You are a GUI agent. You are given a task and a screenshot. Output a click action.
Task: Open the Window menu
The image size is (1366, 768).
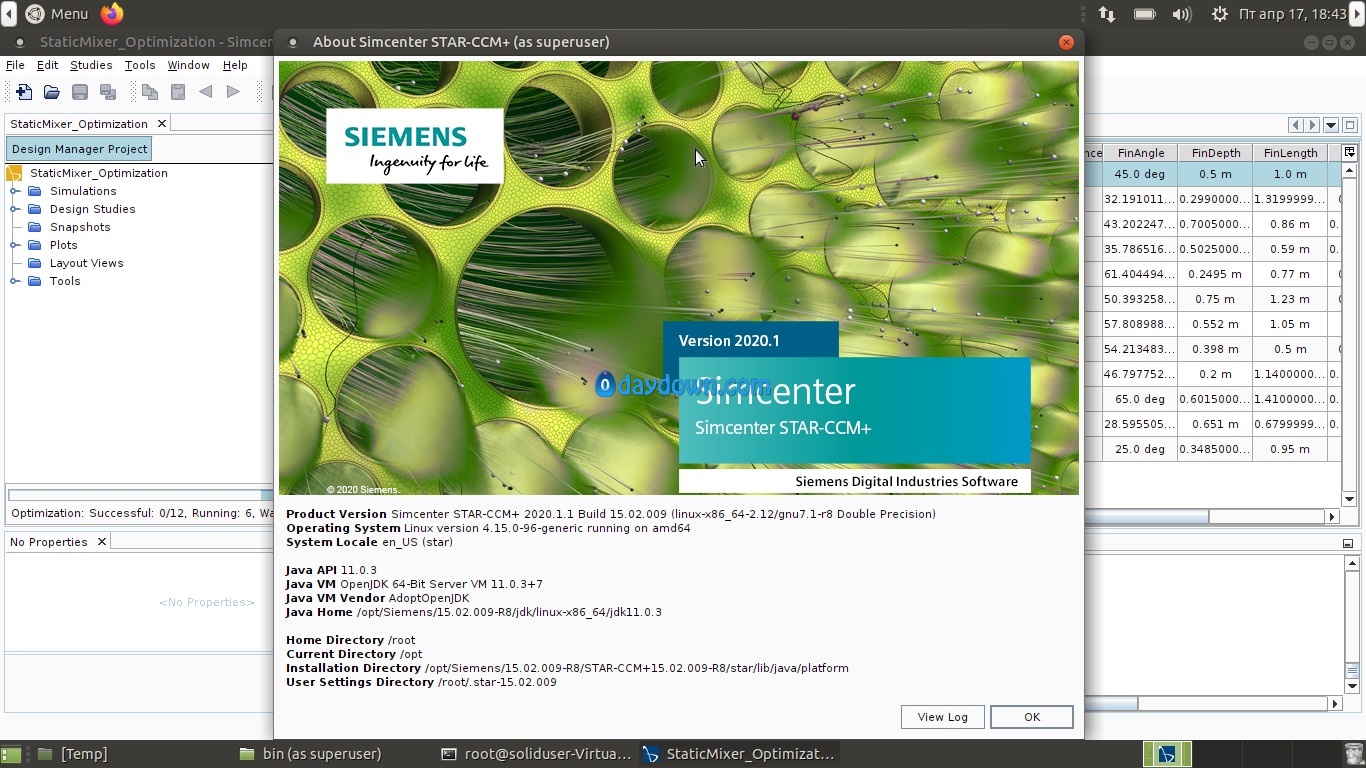(x=188, y=65)
